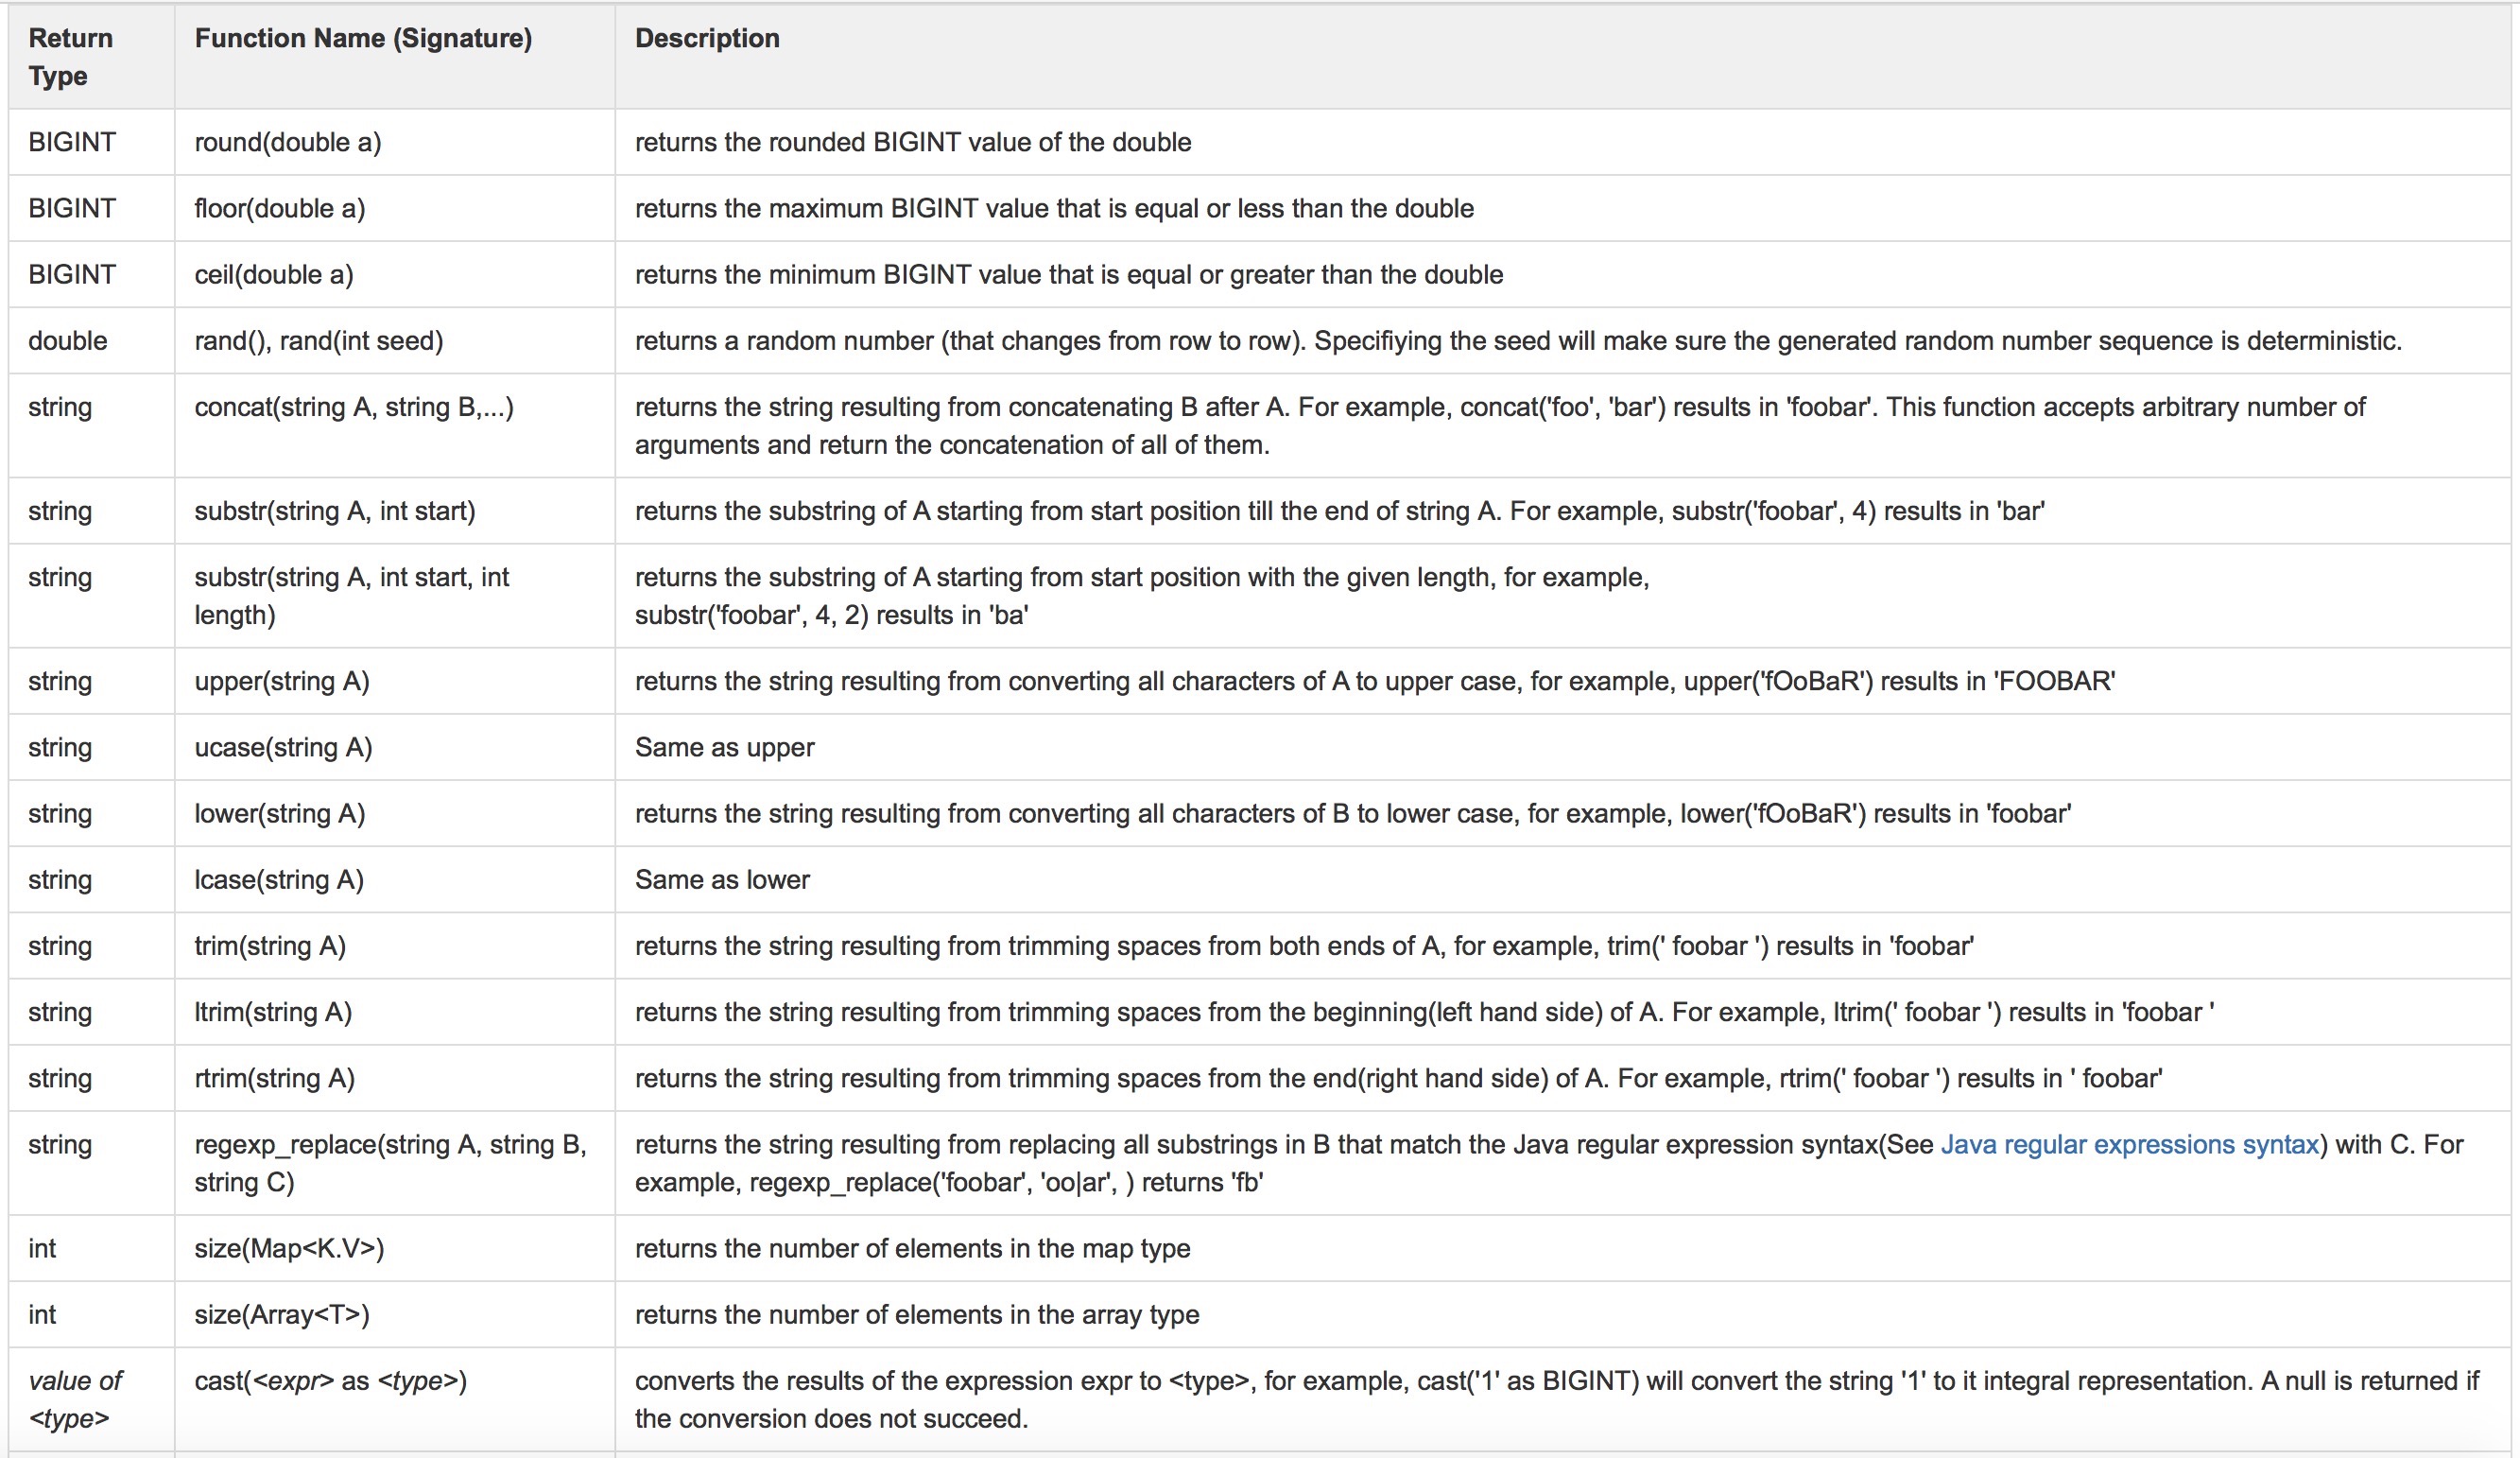The width and height of the screenshot is (2520, 1458).
Task: Select the lcase(string A) function cell
Action: (x=279, y=879)
